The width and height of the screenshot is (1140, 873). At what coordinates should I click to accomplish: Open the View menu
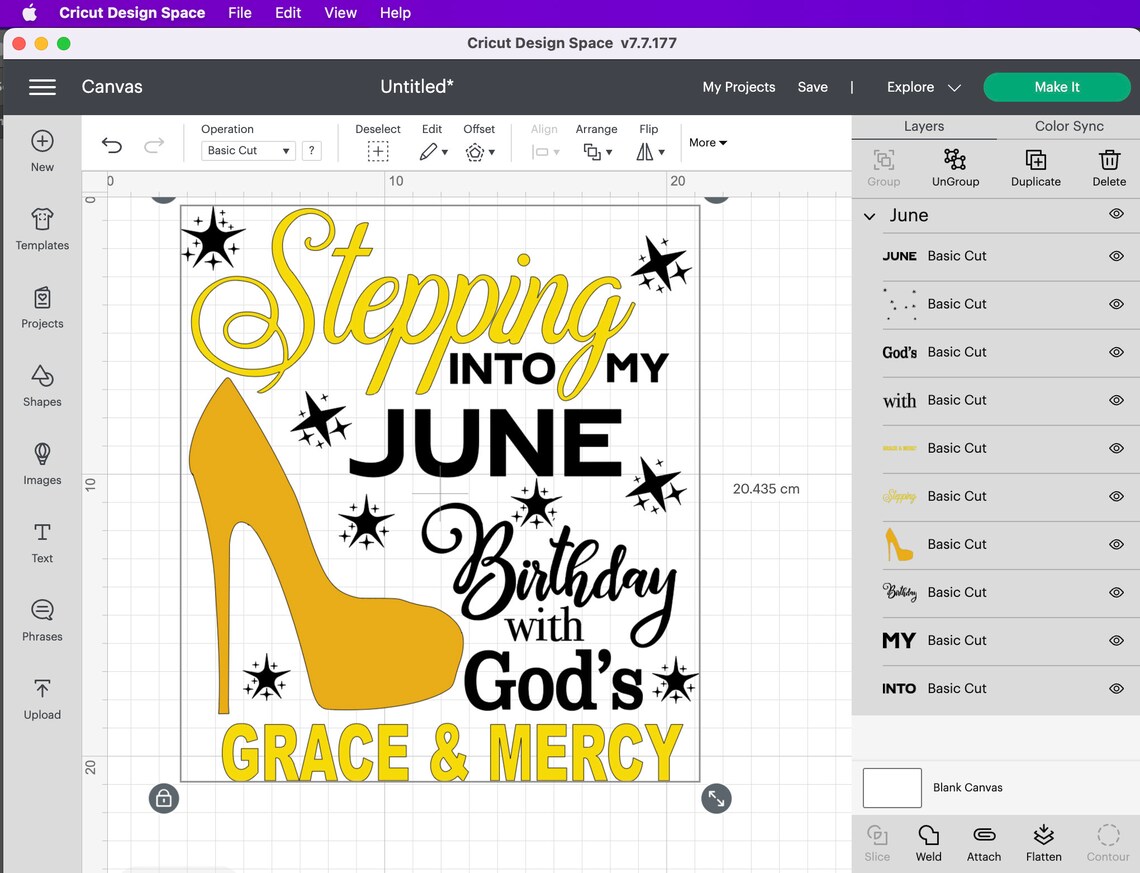click(x=340, y=13)
